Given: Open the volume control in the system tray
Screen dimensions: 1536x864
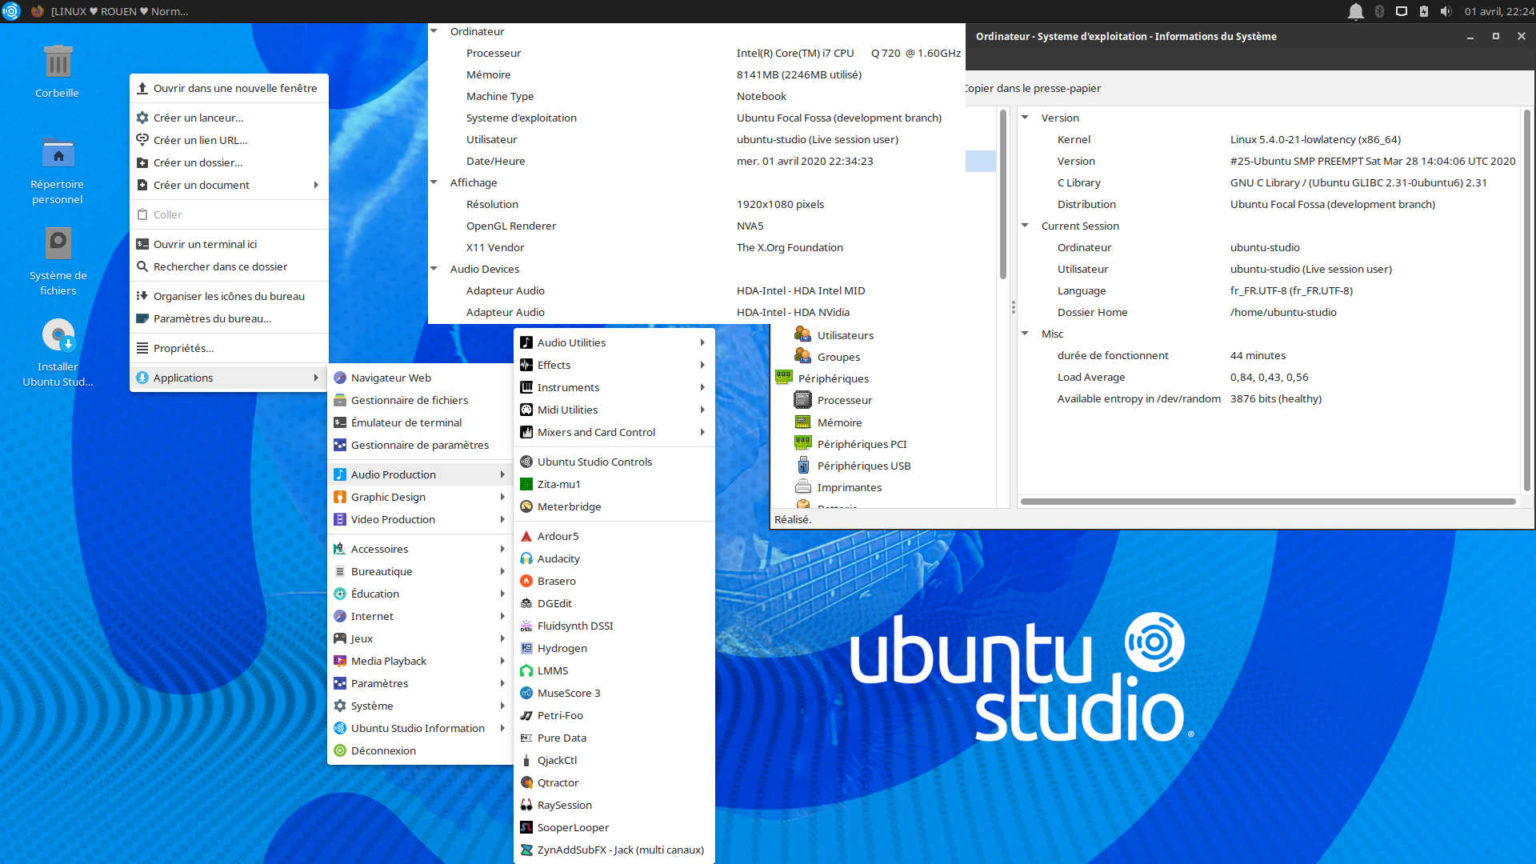Looking at the screenshot, I should [x=1444, y=11].
